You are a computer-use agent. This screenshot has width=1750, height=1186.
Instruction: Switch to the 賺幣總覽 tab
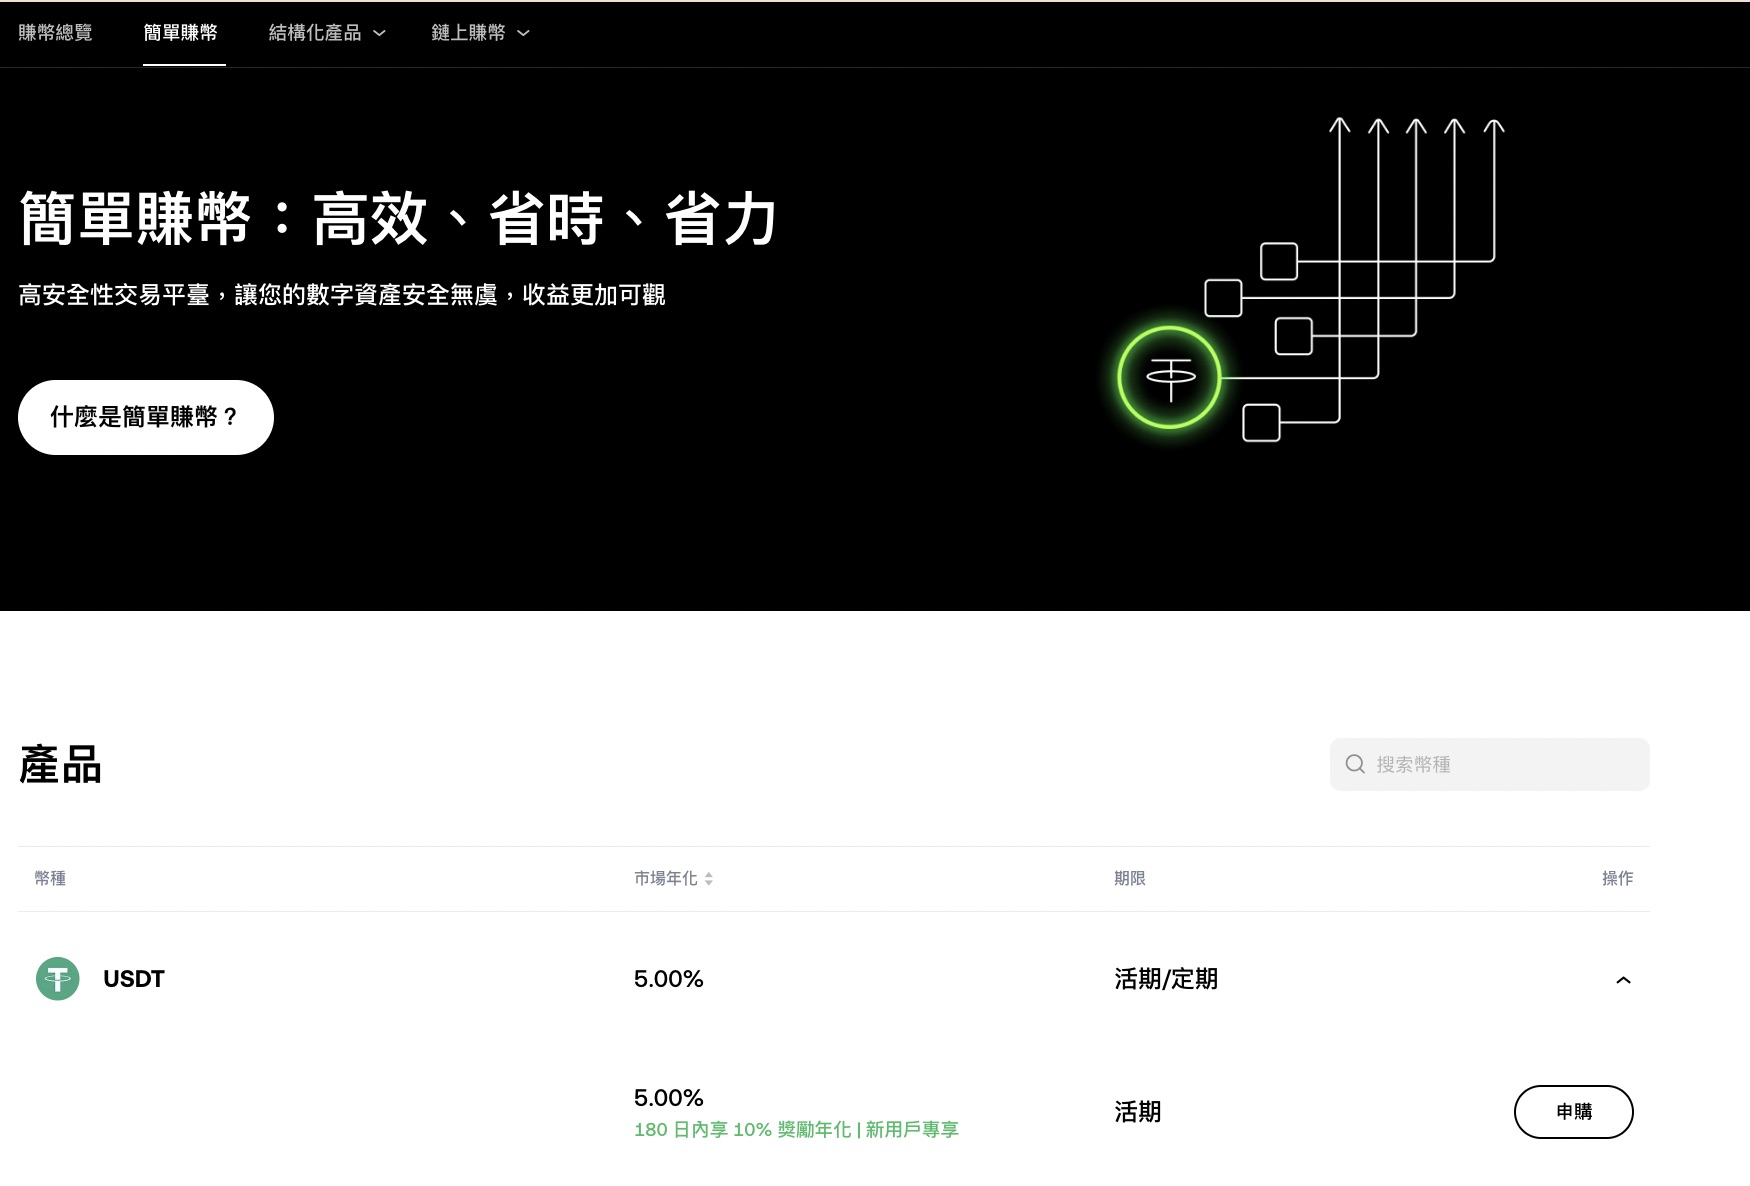[55, 32]
